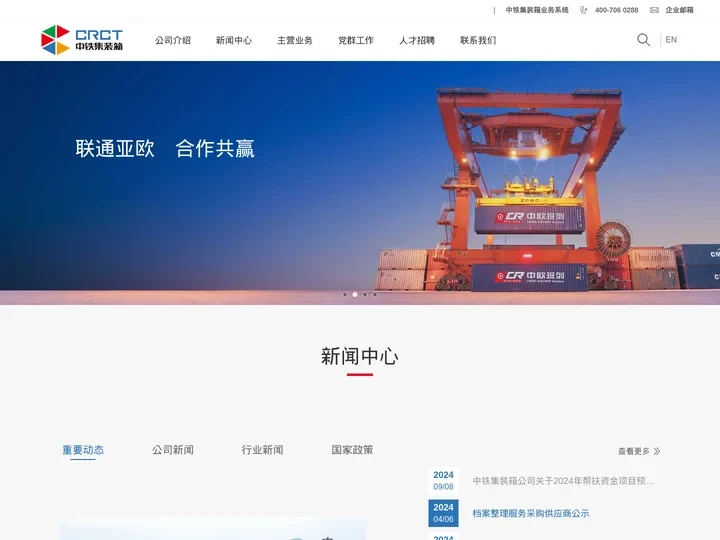Switch language with the EN link
720x540 pixels.
(671, 40)
